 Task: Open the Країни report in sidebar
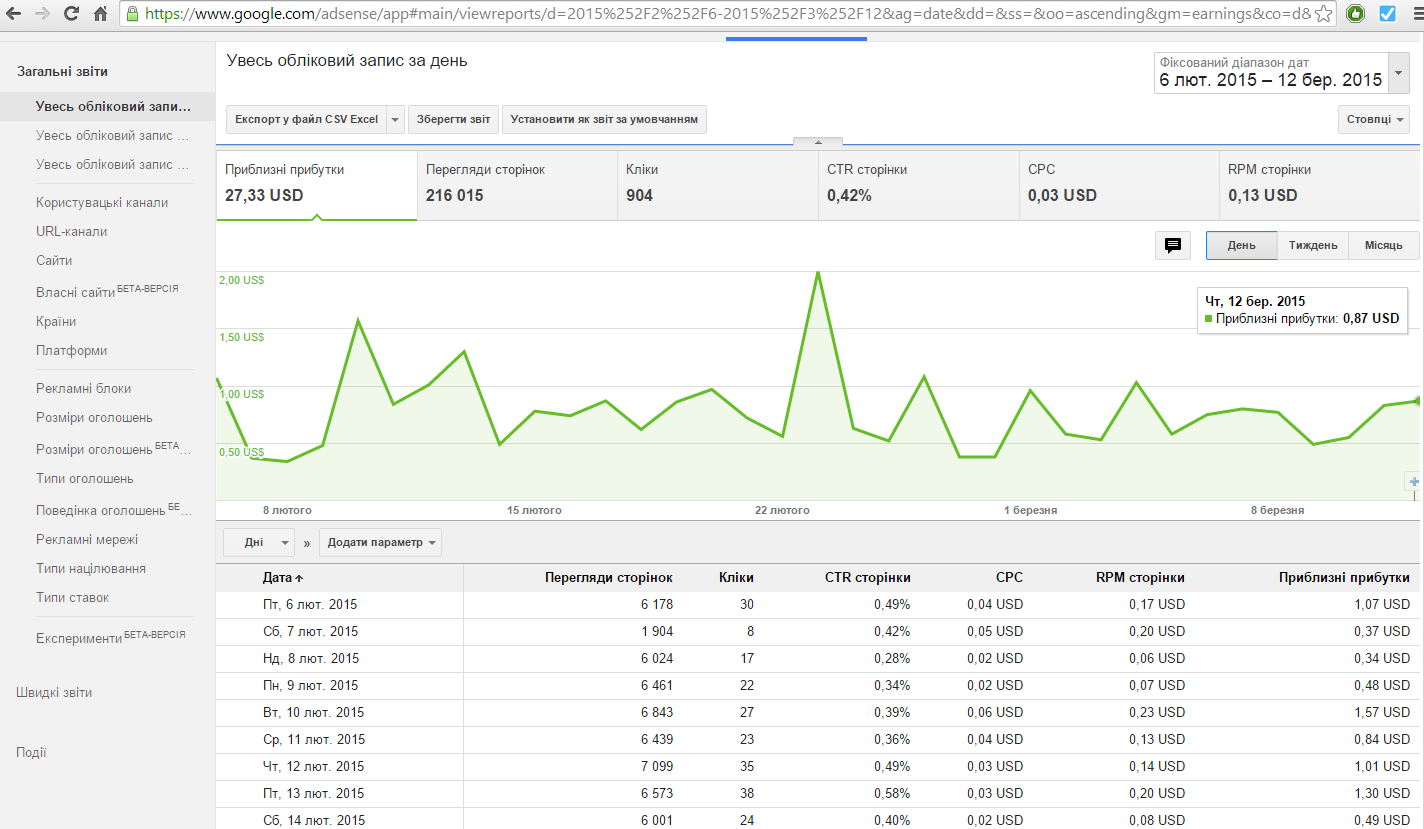tap(56, 321)
